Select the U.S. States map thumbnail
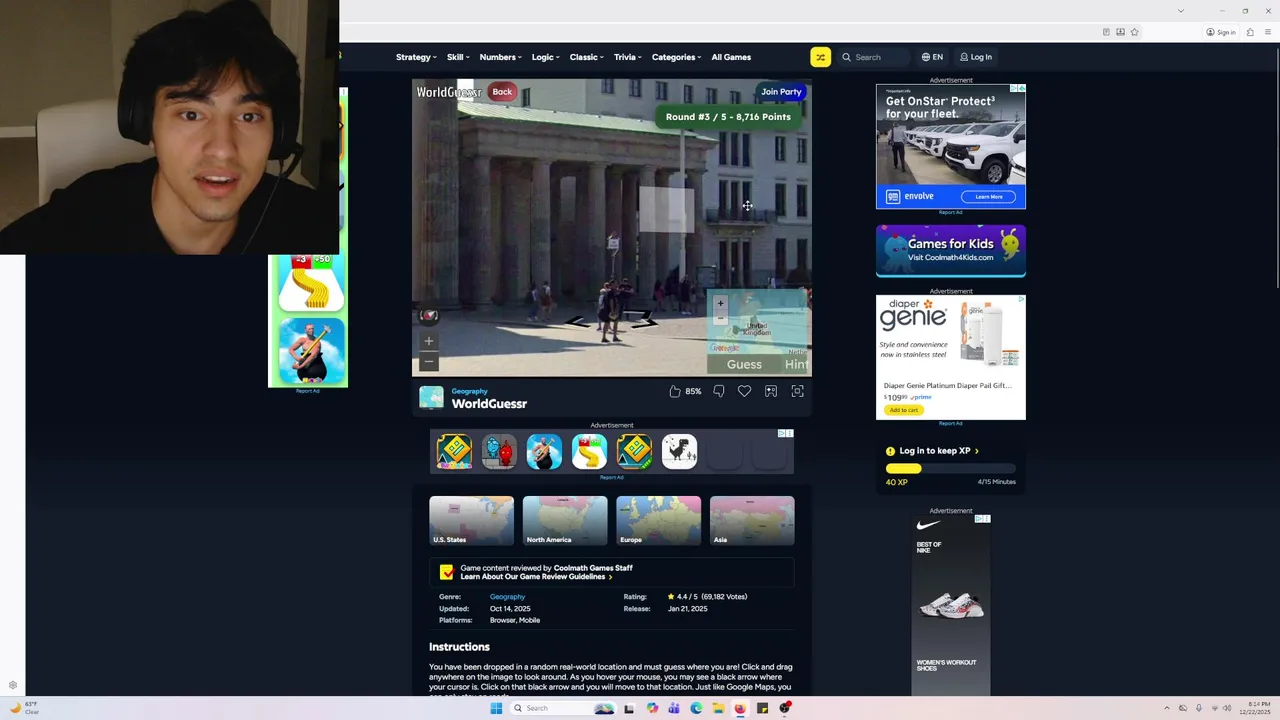 tap(471, 520)
